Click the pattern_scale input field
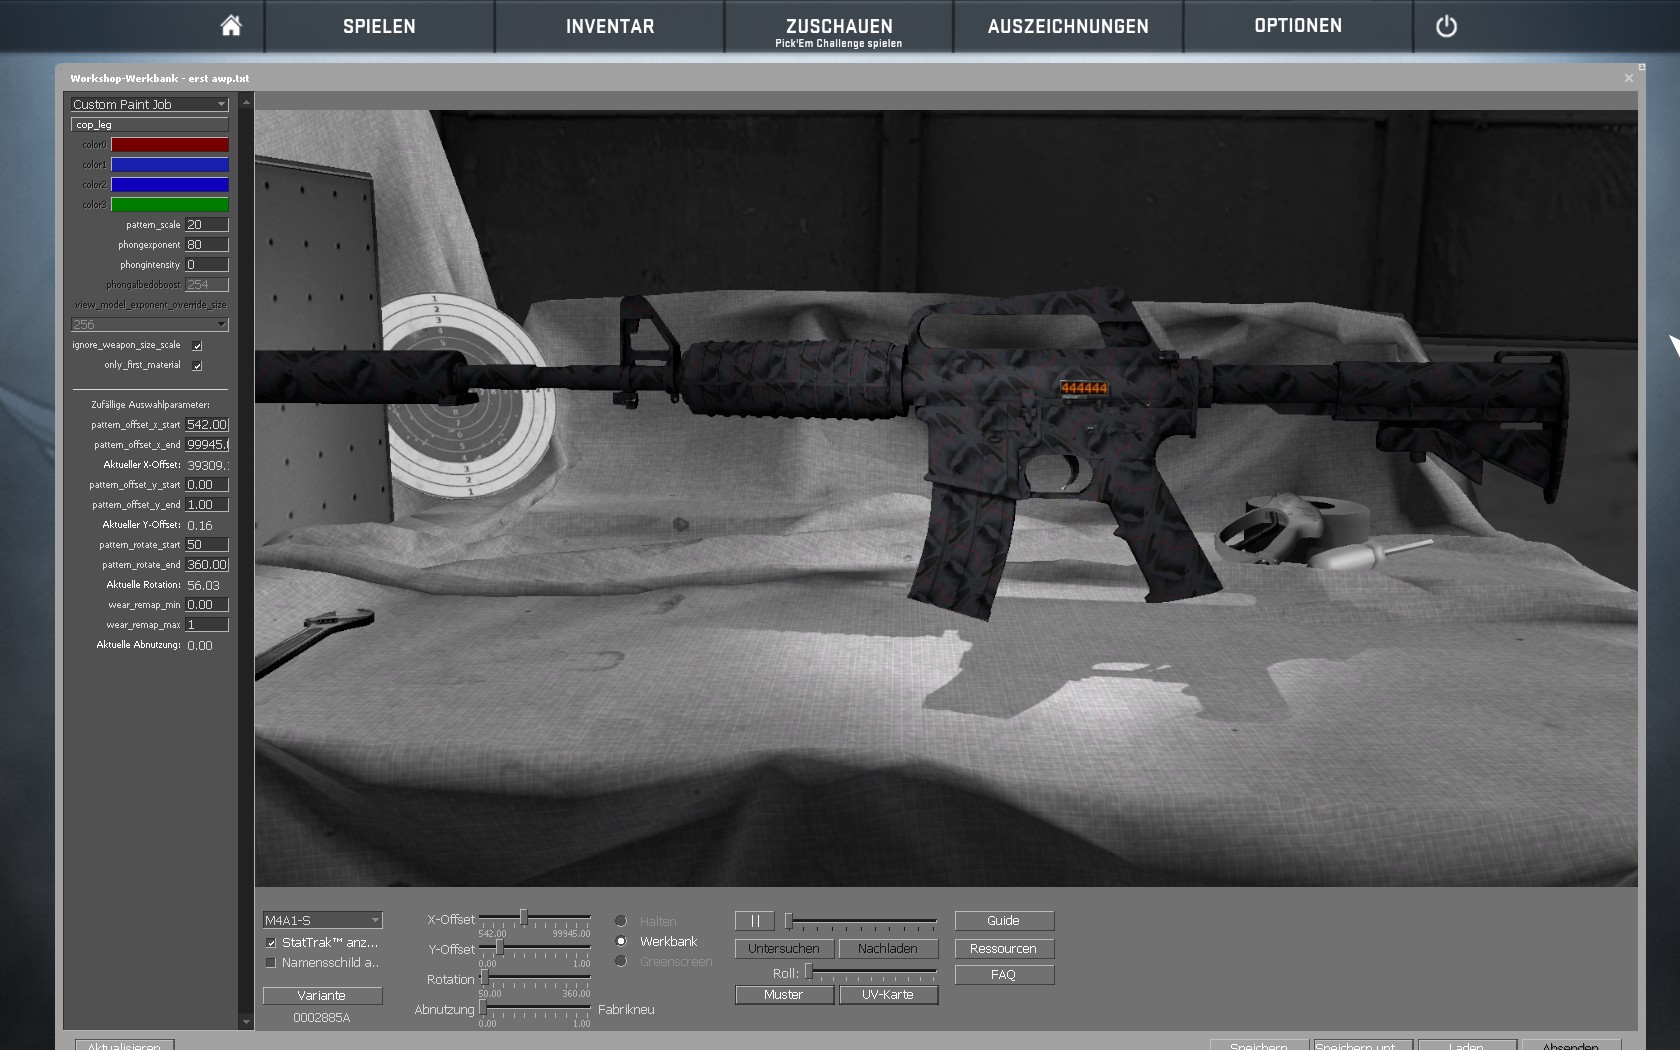Screen dimensions: 1680x1050 coord(207,225)
